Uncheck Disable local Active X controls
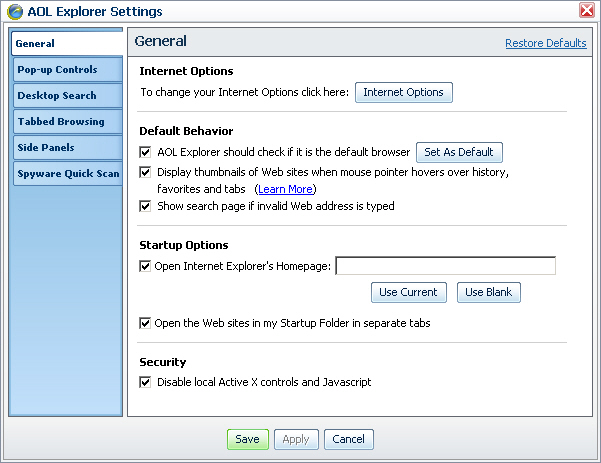The image size is (601, 463). click(x=145, y=382)
